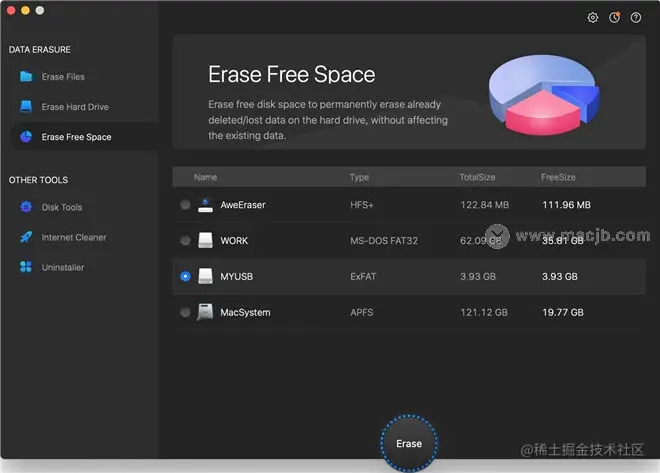Click the FreeSize column header
The height and width of the screenshot is (473, 660).
click(558, 177)
